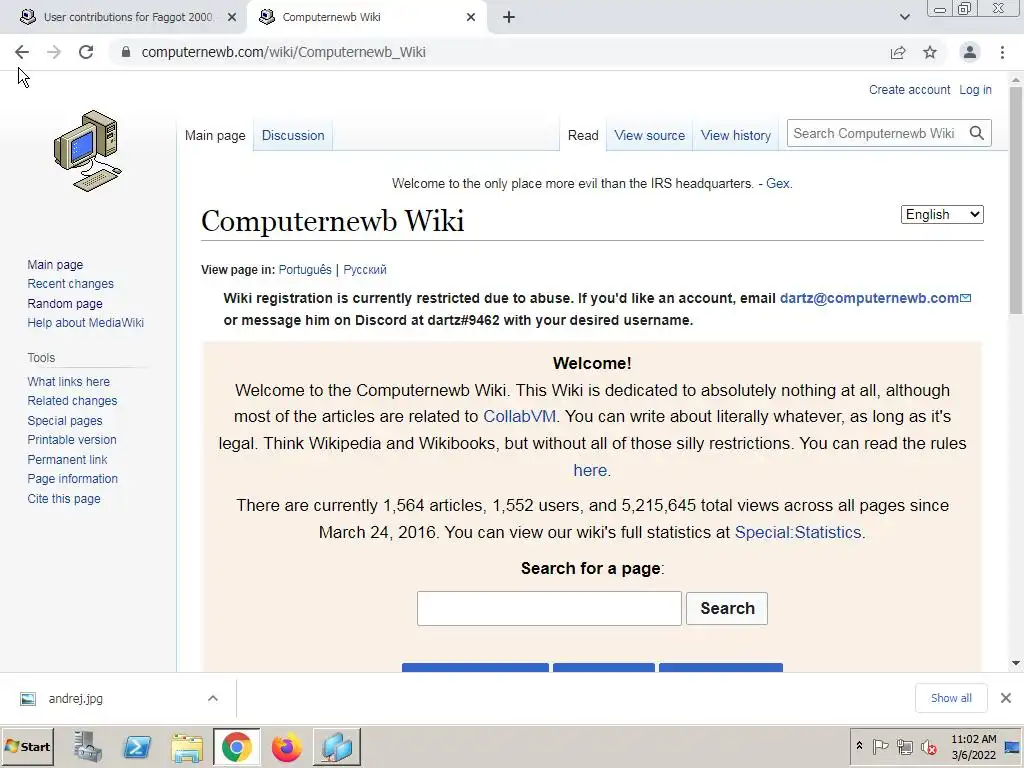
Task: Click the Chrome taskbar icon
Action: tap(236, 746)
